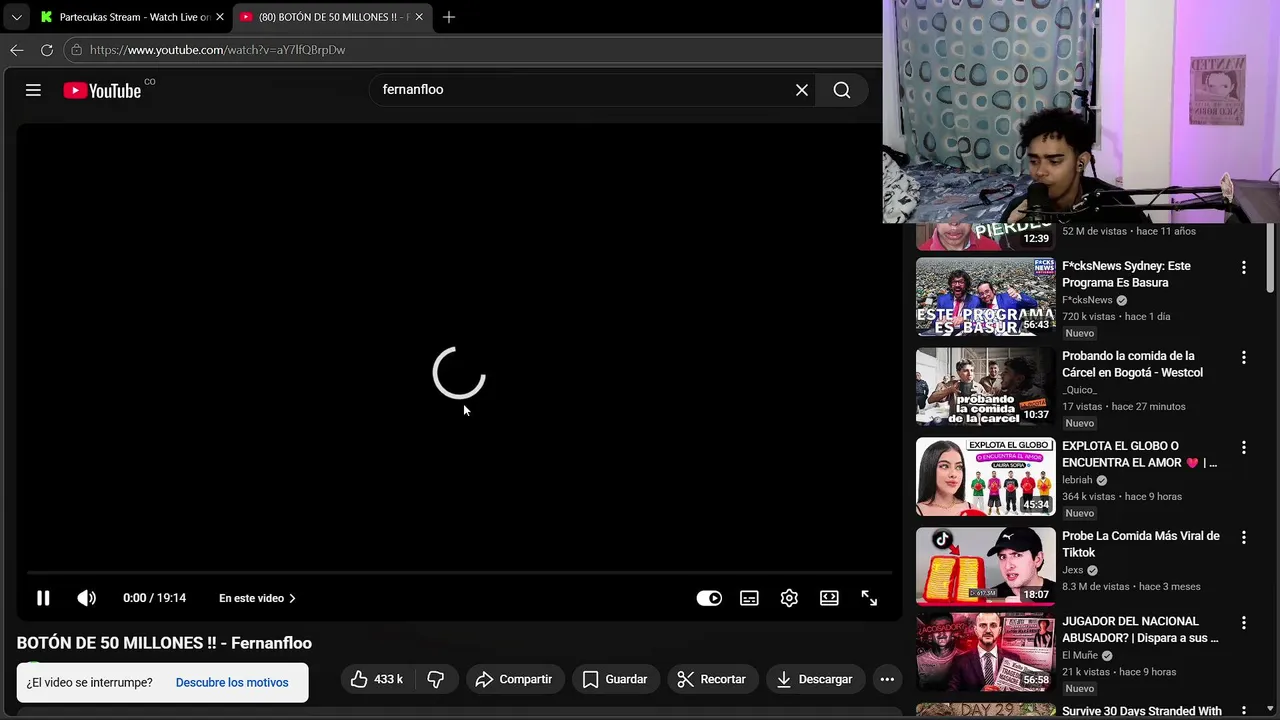Screen dimensions: 1280x720
Task: Open the lebriah channel name
Action: (x=1077, y=480)
